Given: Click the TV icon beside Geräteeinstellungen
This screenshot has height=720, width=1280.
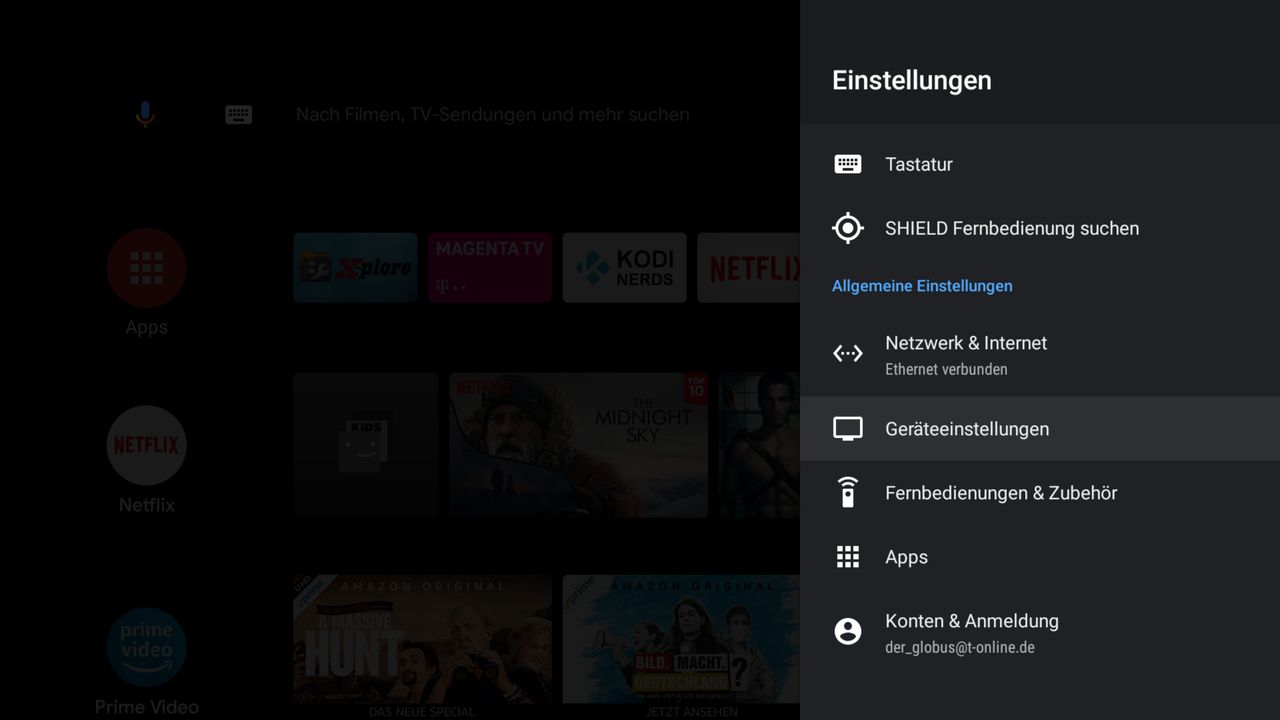Looking at the screenshot, I should tap(848, 429).
